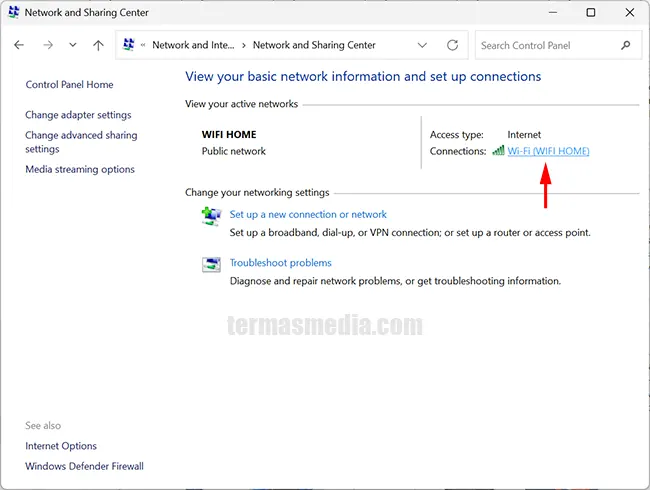Viewport: 650px width, 490px height.
Task: Select the Network and Inte... breadcrumb
Action: [x=193, y=45]
